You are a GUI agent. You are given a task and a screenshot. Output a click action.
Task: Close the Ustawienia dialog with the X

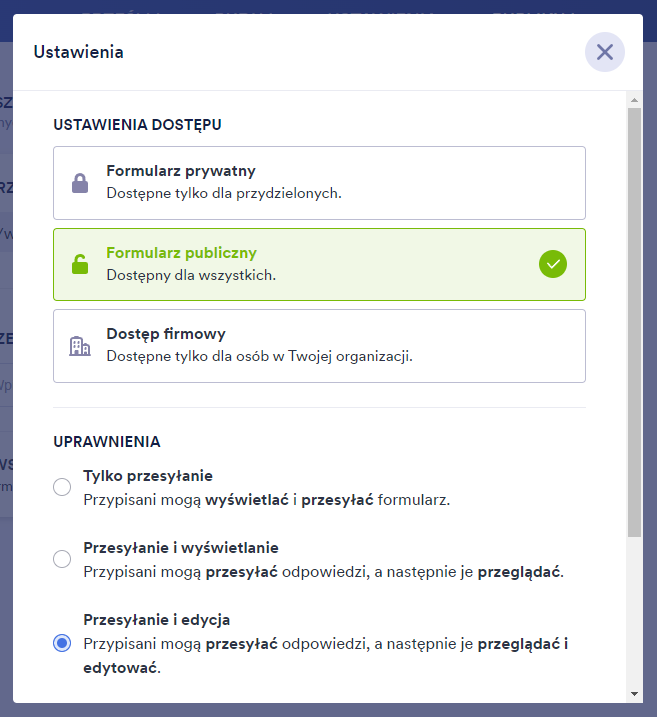point(604,52)
